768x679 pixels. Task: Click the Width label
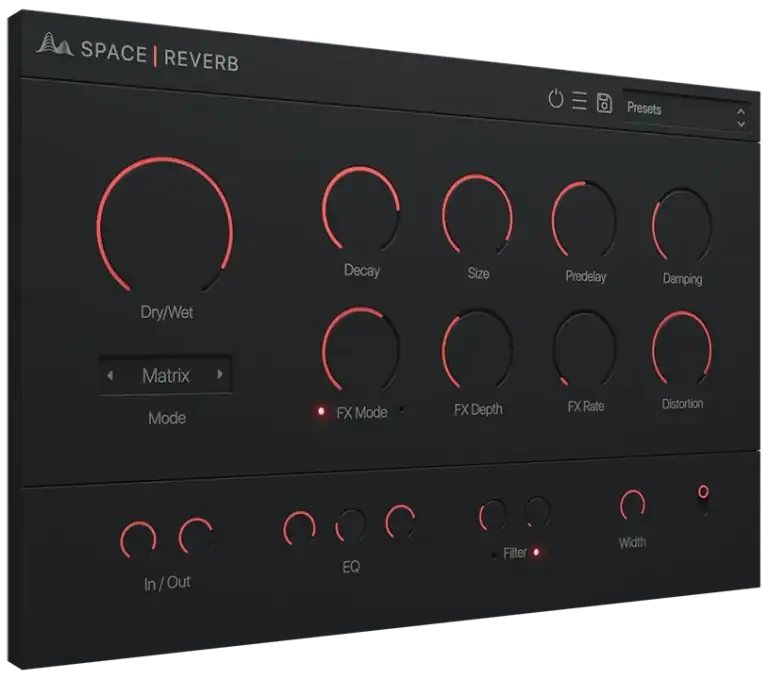coord(632,542)
